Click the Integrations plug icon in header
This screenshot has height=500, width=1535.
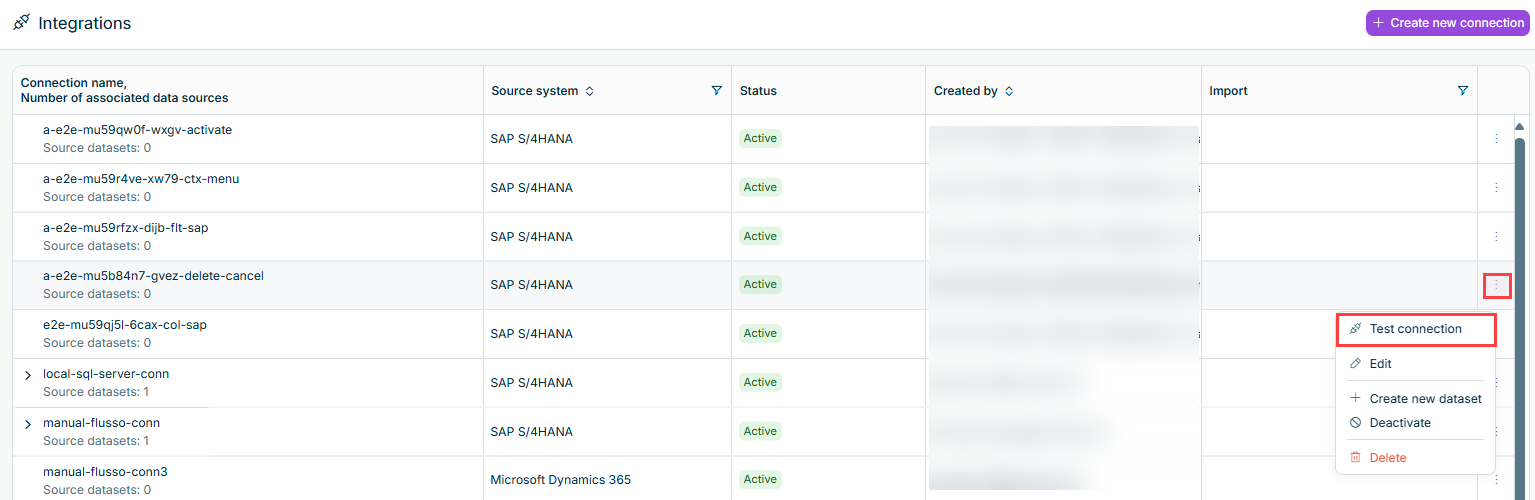tap(21, 22)
